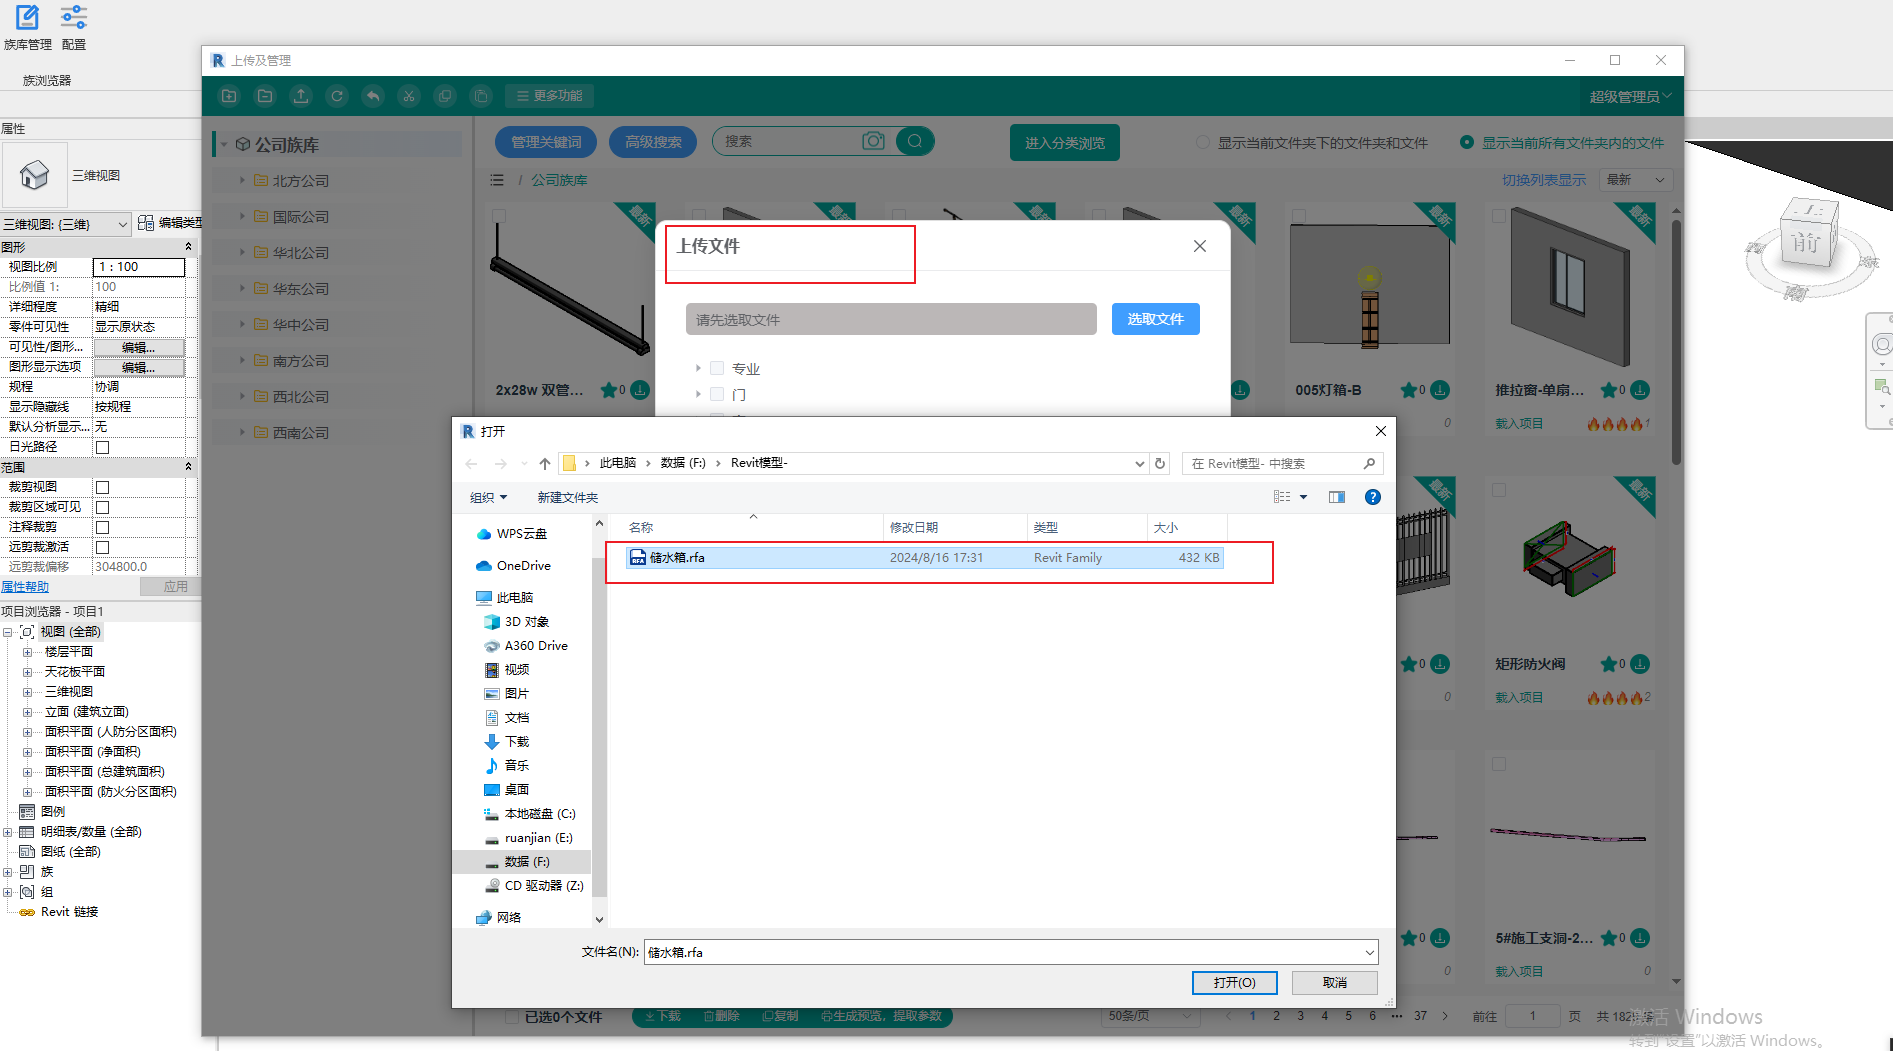Check the 日光路径 checkbox
The image size is (1893, 1051).
coord(102,447)
